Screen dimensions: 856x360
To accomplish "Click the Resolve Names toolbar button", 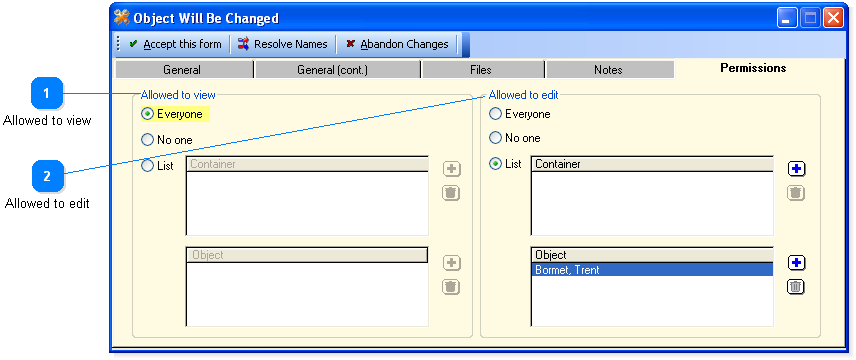I will 282,44.
